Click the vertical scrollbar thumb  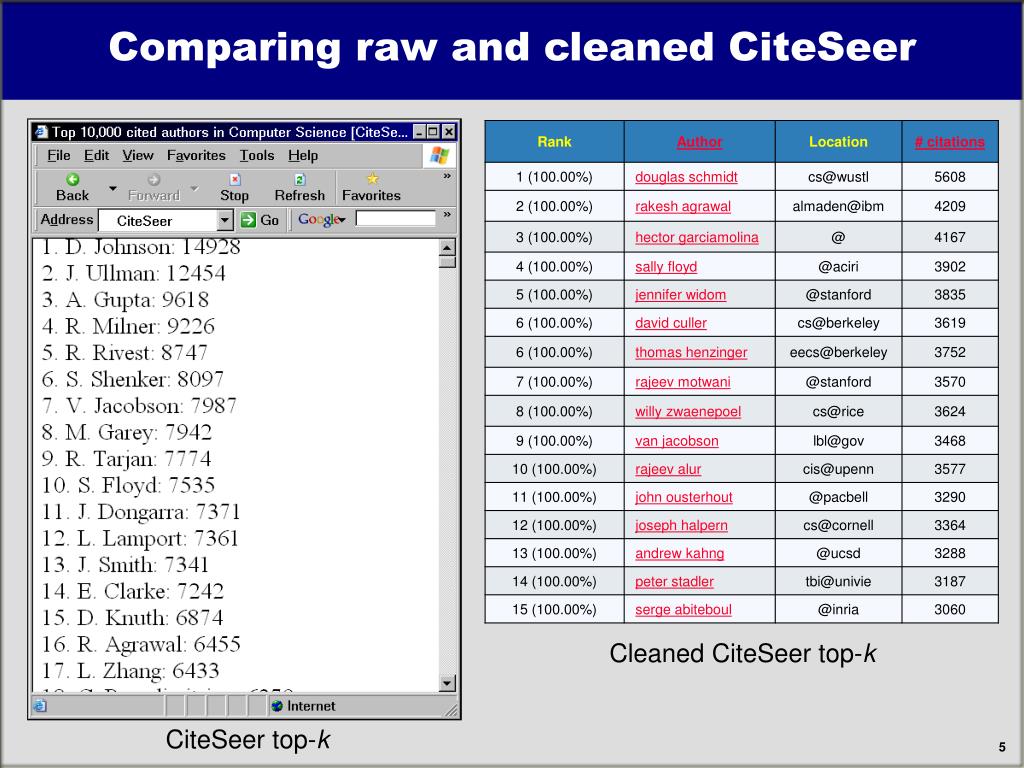447,262
